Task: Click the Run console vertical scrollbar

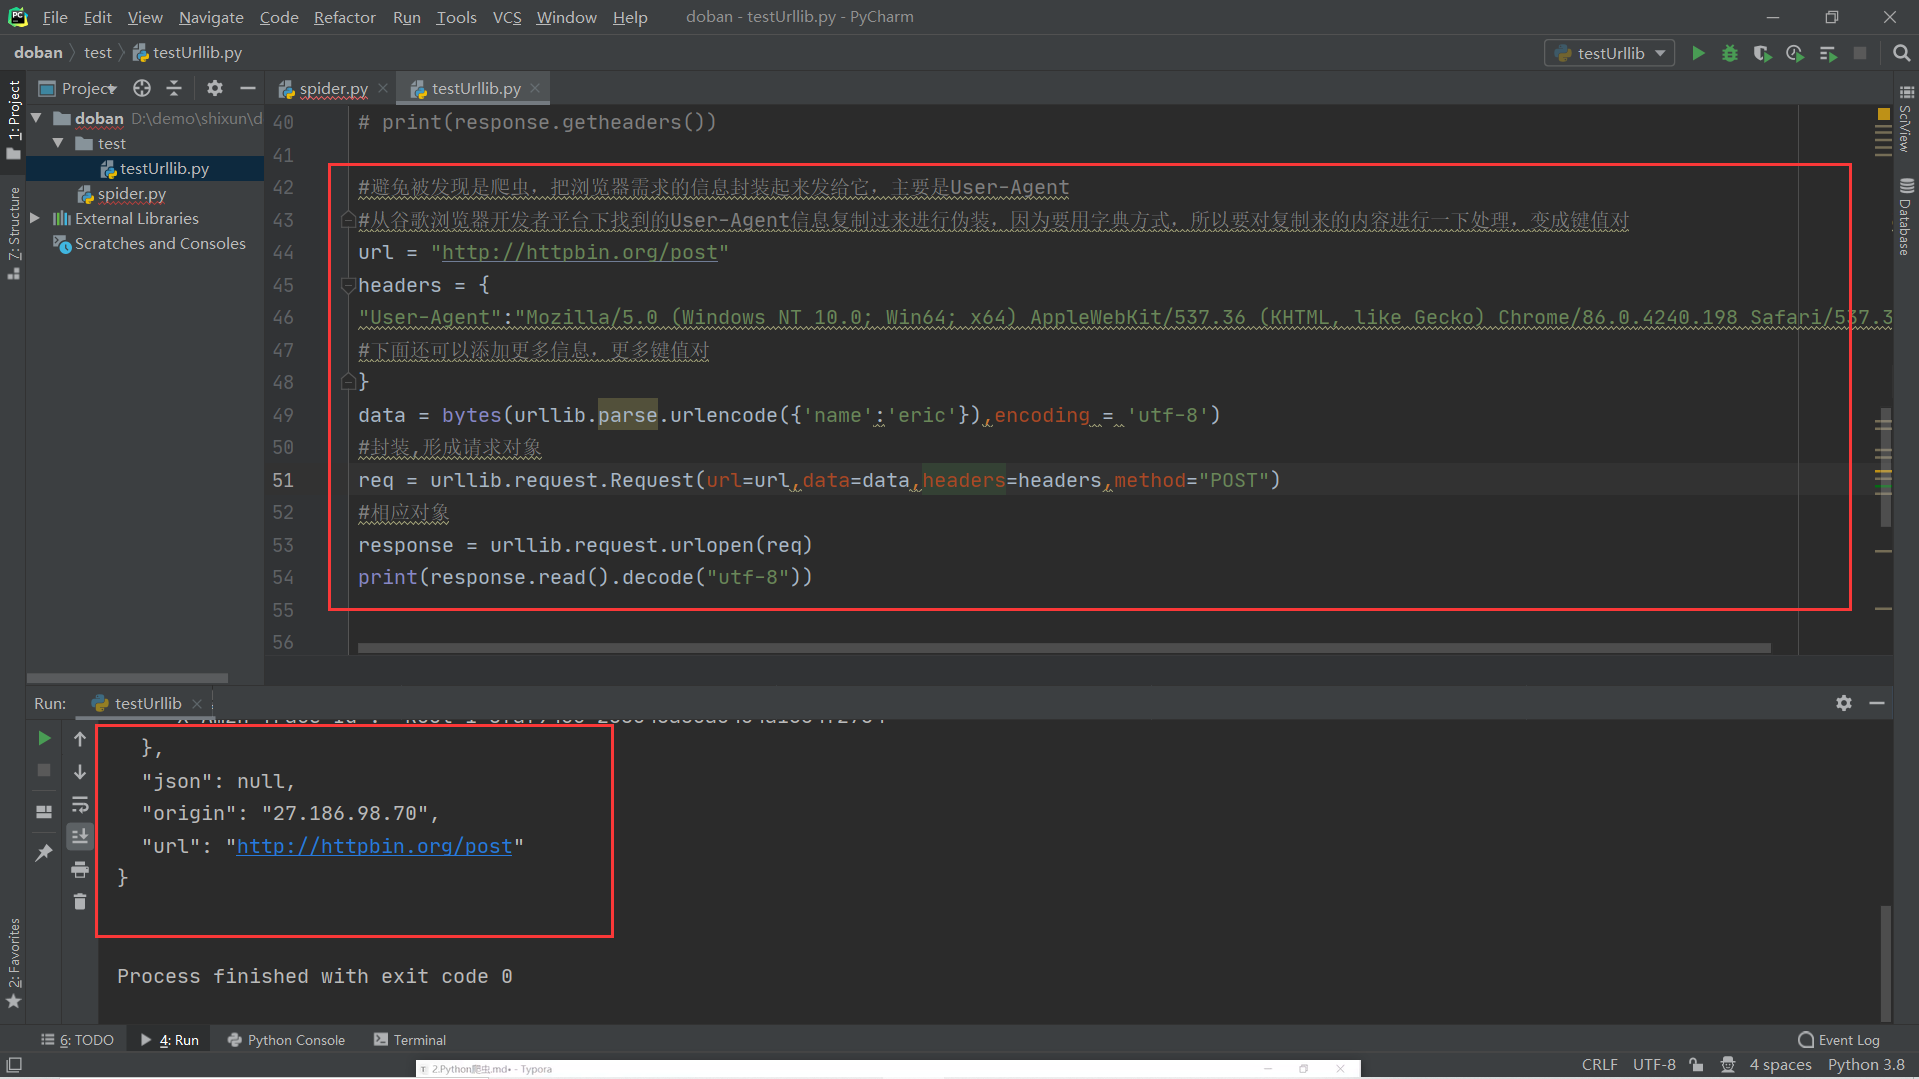Action: click(1885, 962)
